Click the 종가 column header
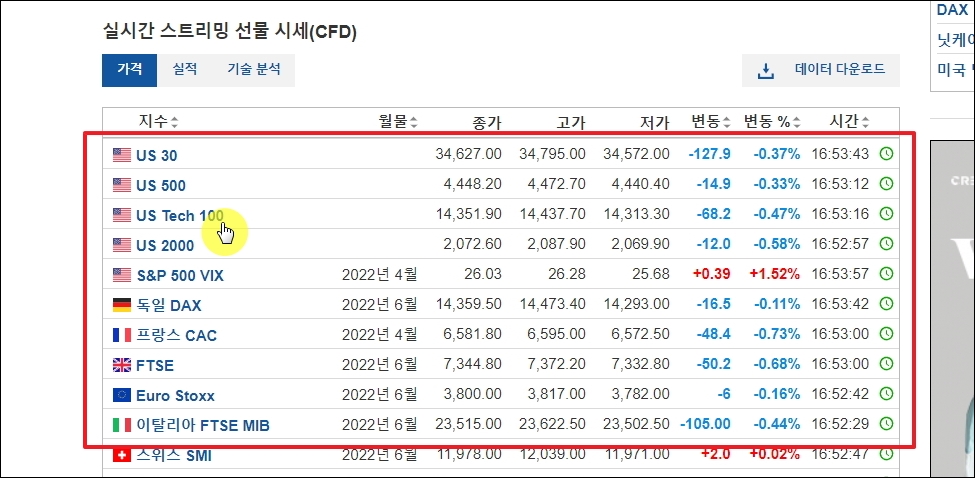 [487, 122]
